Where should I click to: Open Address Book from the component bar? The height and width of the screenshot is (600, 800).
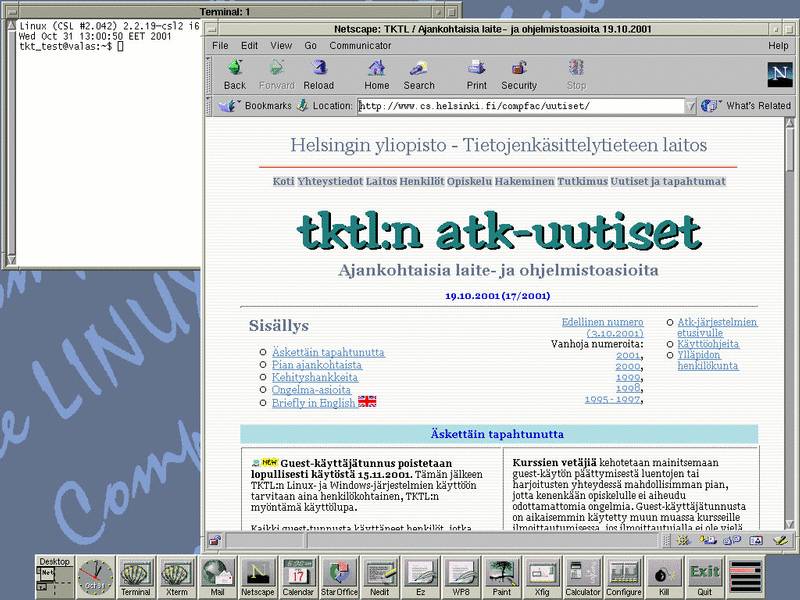756,540
